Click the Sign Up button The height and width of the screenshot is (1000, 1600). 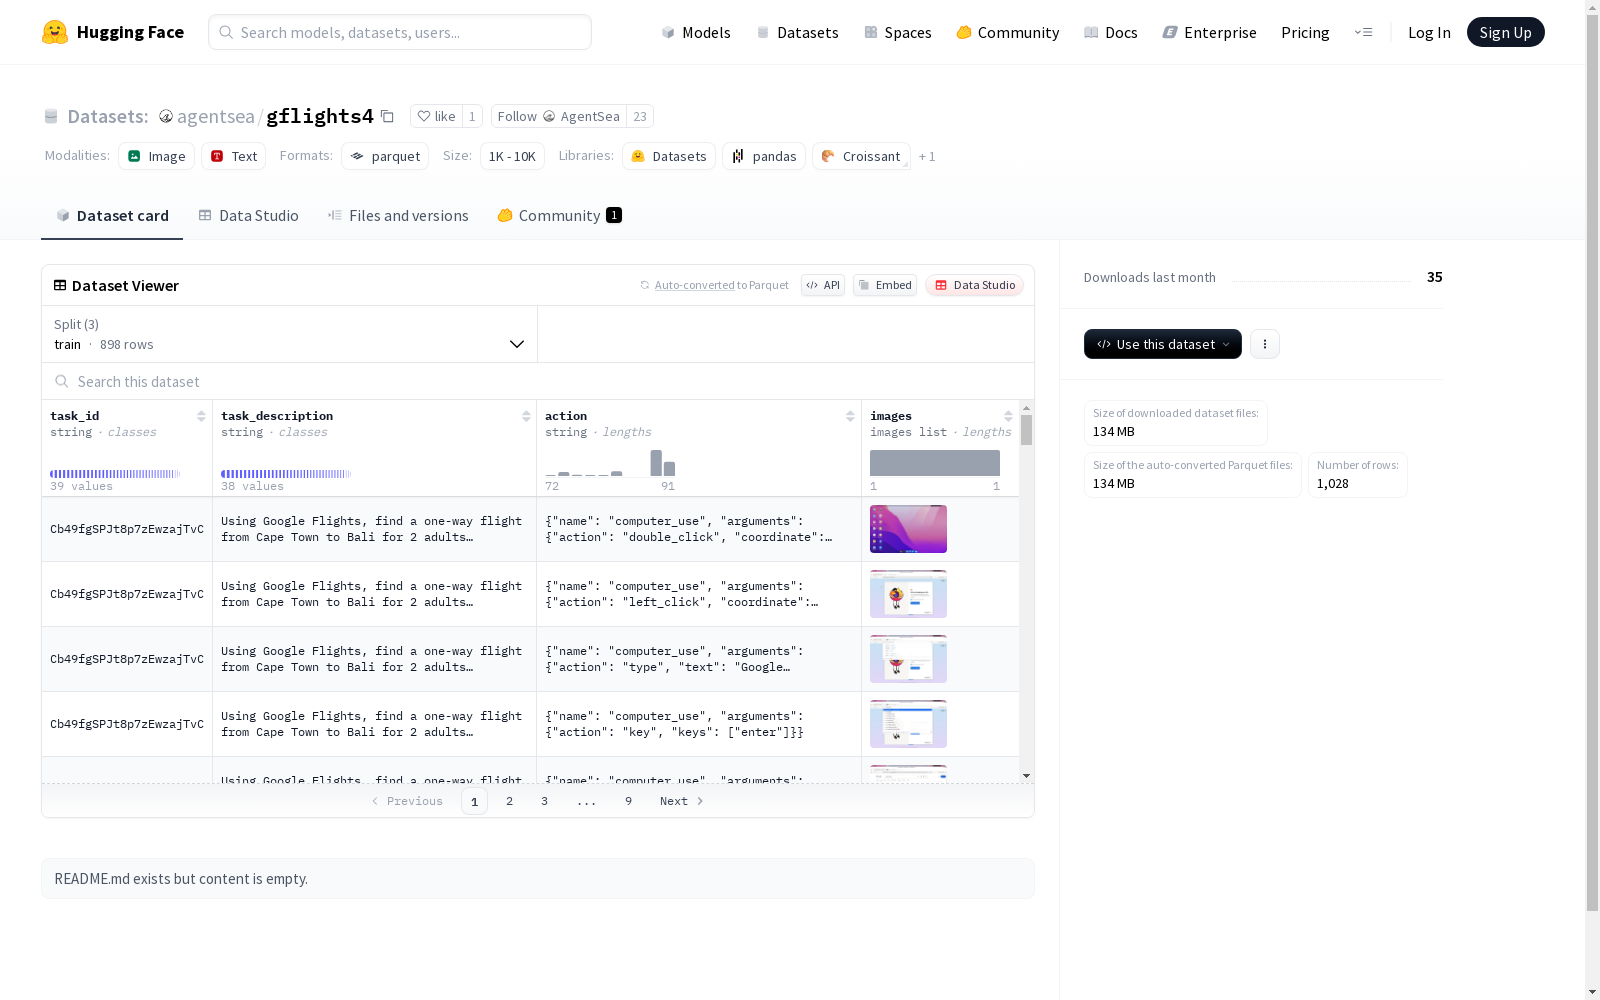coord(1506,32)
